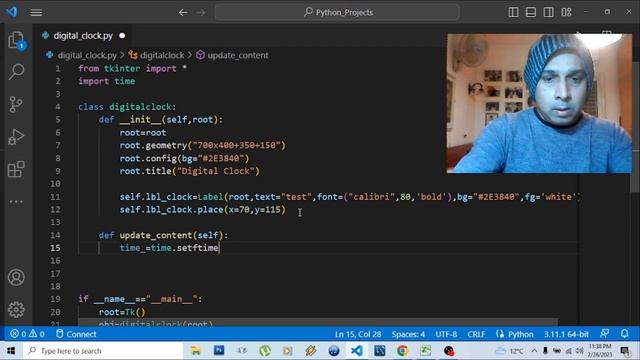Click the volume icon in system tray

[580, 351]
